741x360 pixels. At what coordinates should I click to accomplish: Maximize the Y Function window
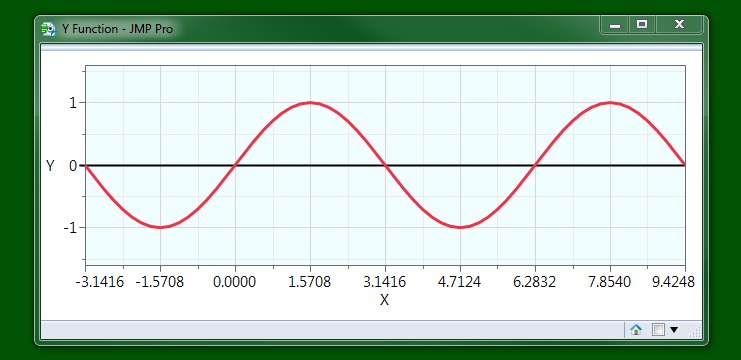[641, 25]
